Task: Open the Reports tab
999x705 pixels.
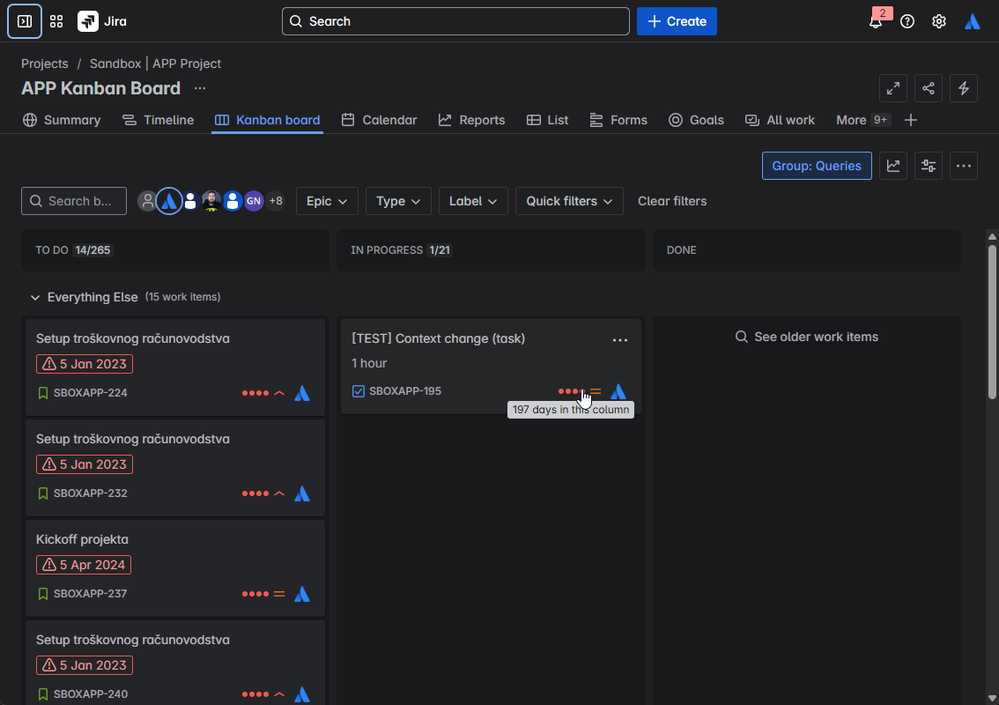Action: 471,120
